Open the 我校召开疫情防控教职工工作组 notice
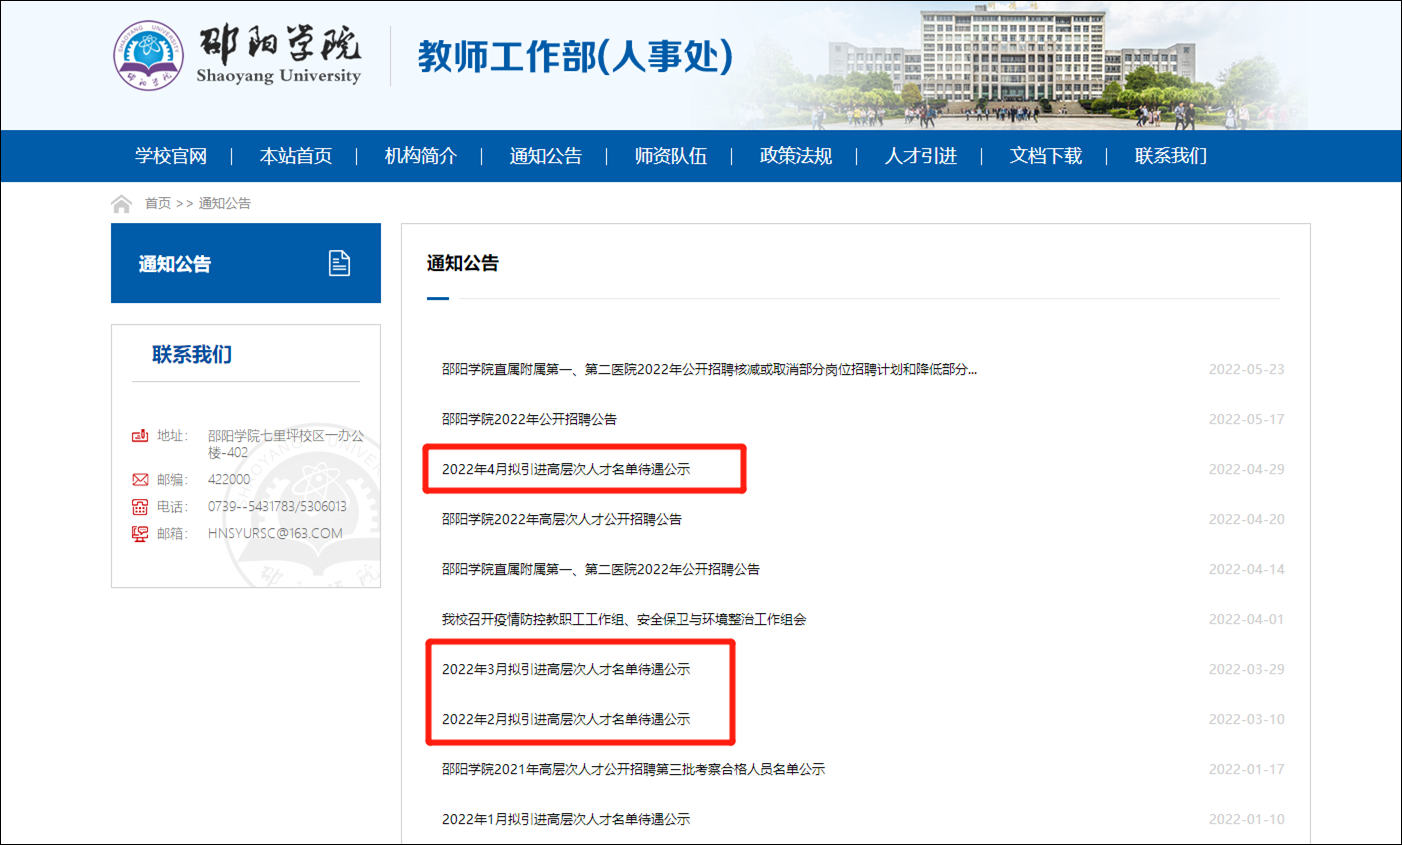 (624, 619)
